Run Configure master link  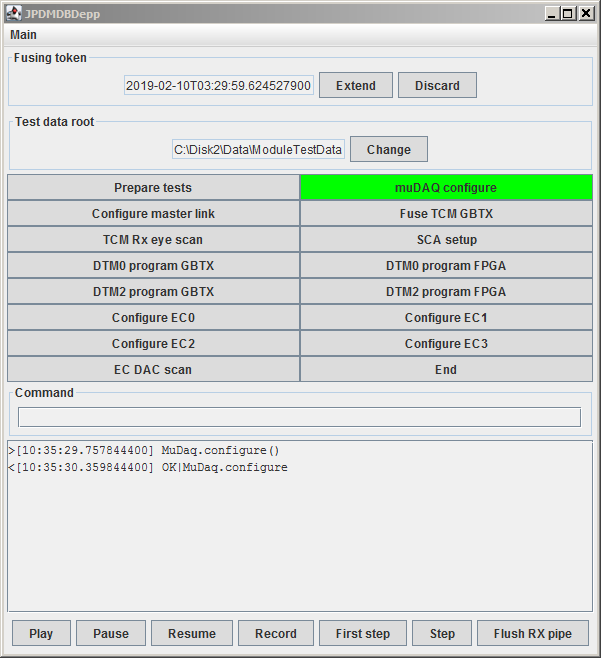coord(153,213)
